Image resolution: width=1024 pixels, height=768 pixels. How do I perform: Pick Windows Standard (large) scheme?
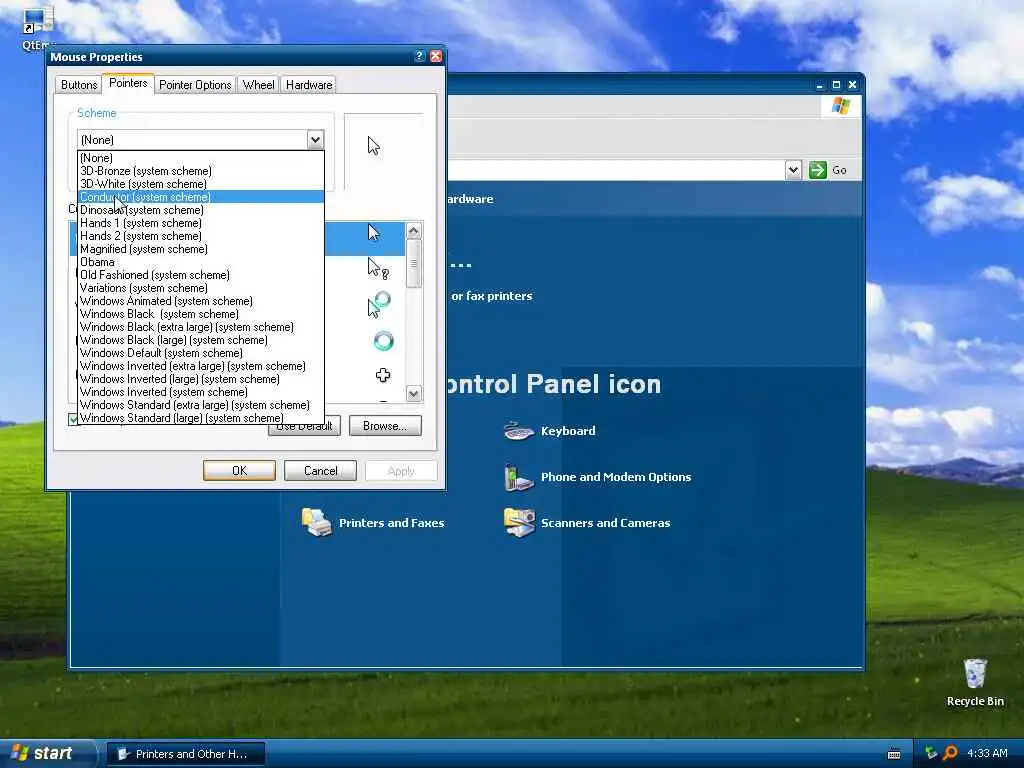coord(200,418)
